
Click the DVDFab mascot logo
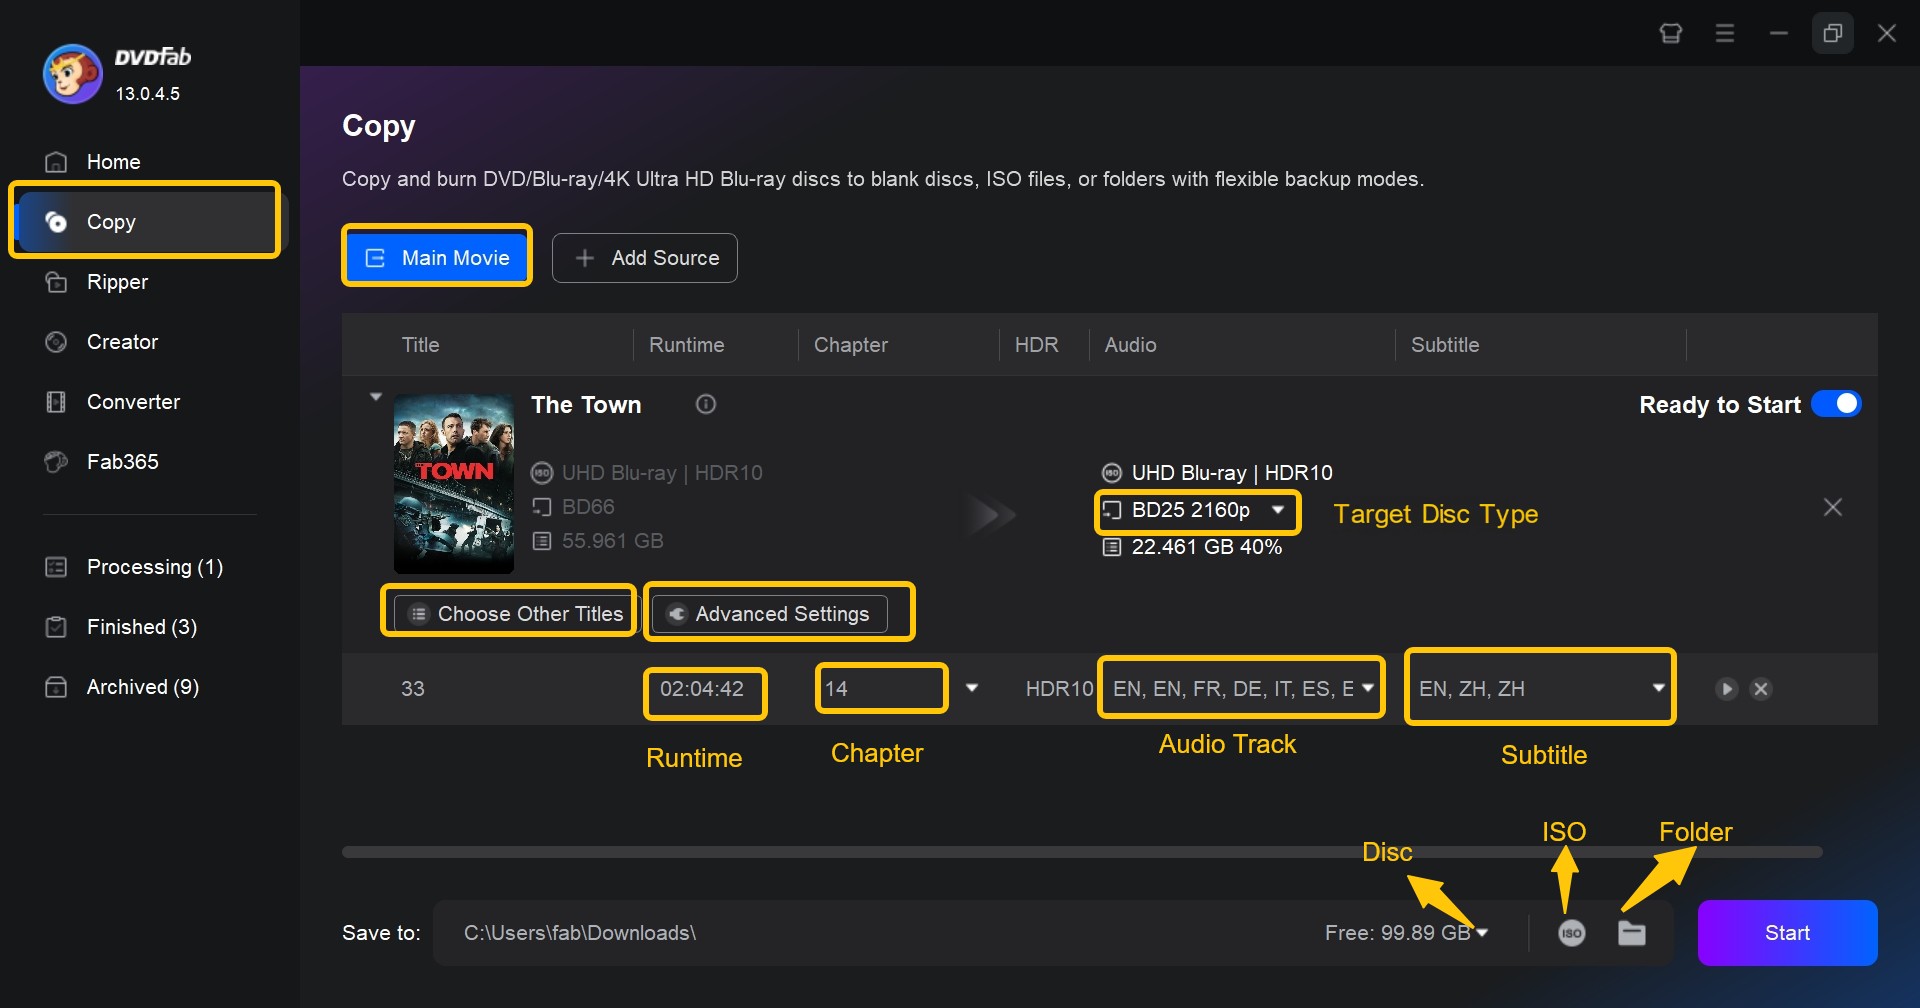point(72,74)
